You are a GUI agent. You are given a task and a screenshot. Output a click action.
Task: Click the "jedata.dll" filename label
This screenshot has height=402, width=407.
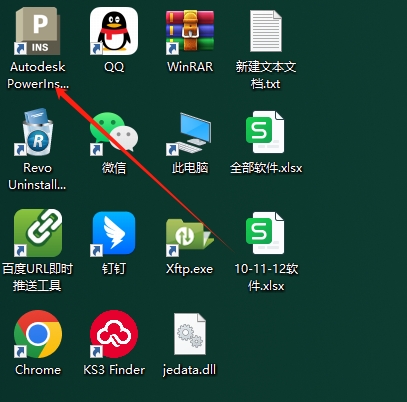[x=189, y=370]
